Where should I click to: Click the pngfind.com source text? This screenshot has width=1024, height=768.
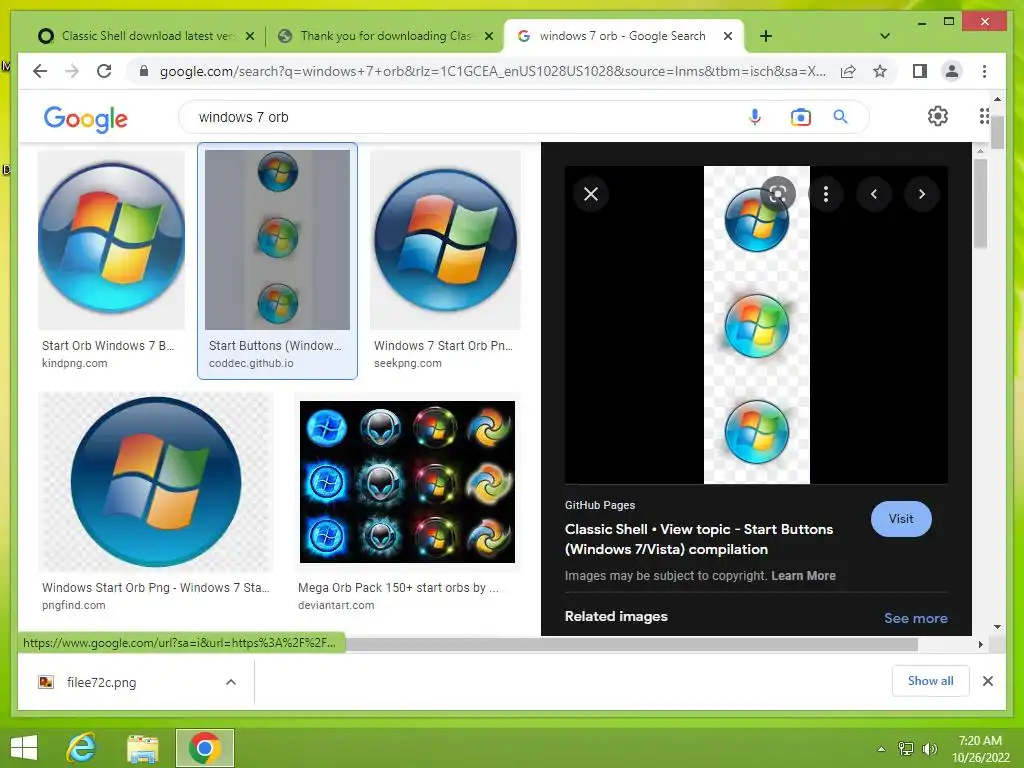click(73, 605)
